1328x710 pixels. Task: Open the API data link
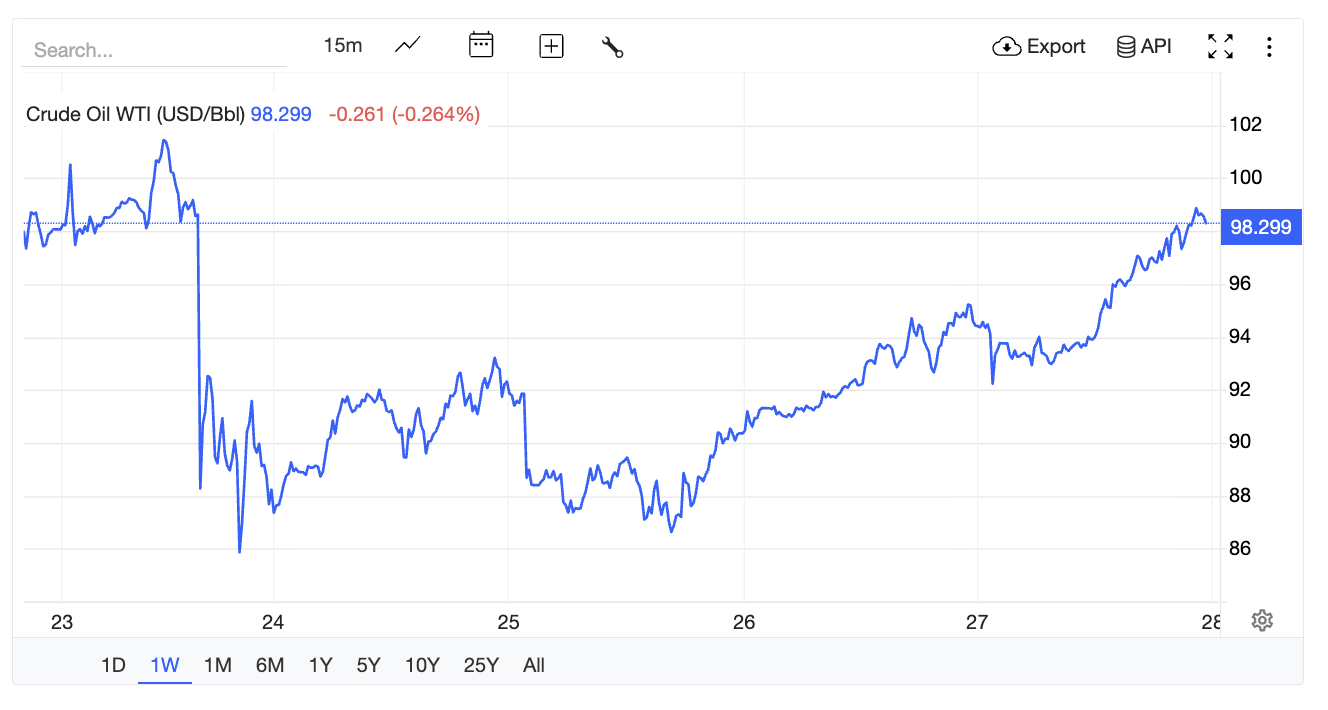[x=1144, y=46]
